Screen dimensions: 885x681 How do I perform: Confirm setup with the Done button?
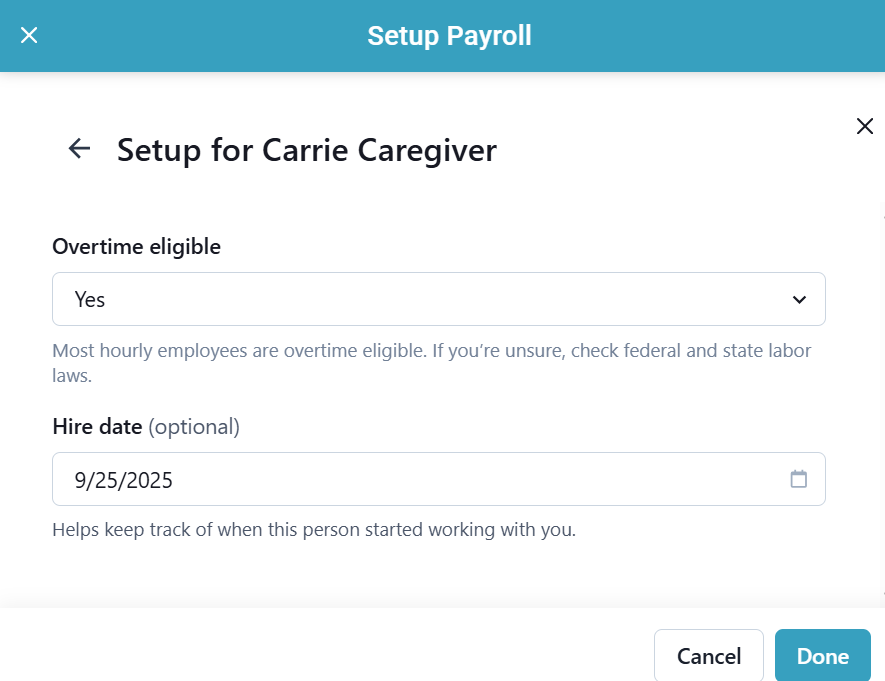point(822,656)
